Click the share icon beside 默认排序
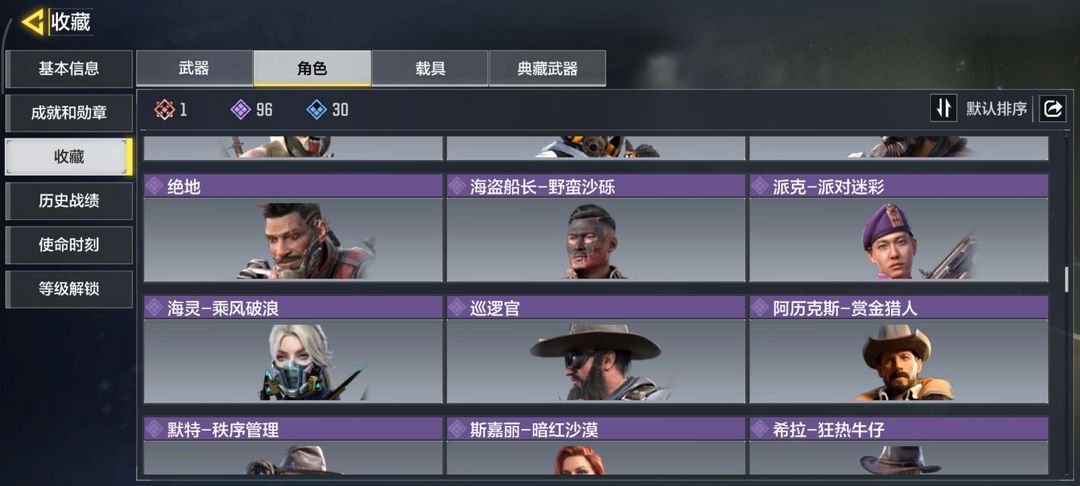Image resolution: width=1080 pixels, height=486 pixels. coord(1052,109)
